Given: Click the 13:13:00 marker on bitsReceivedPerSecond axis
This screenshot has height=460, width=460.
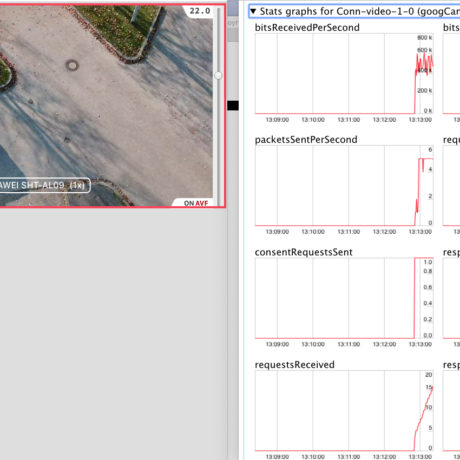Looking at the screenshot, I should pos(420,120).
